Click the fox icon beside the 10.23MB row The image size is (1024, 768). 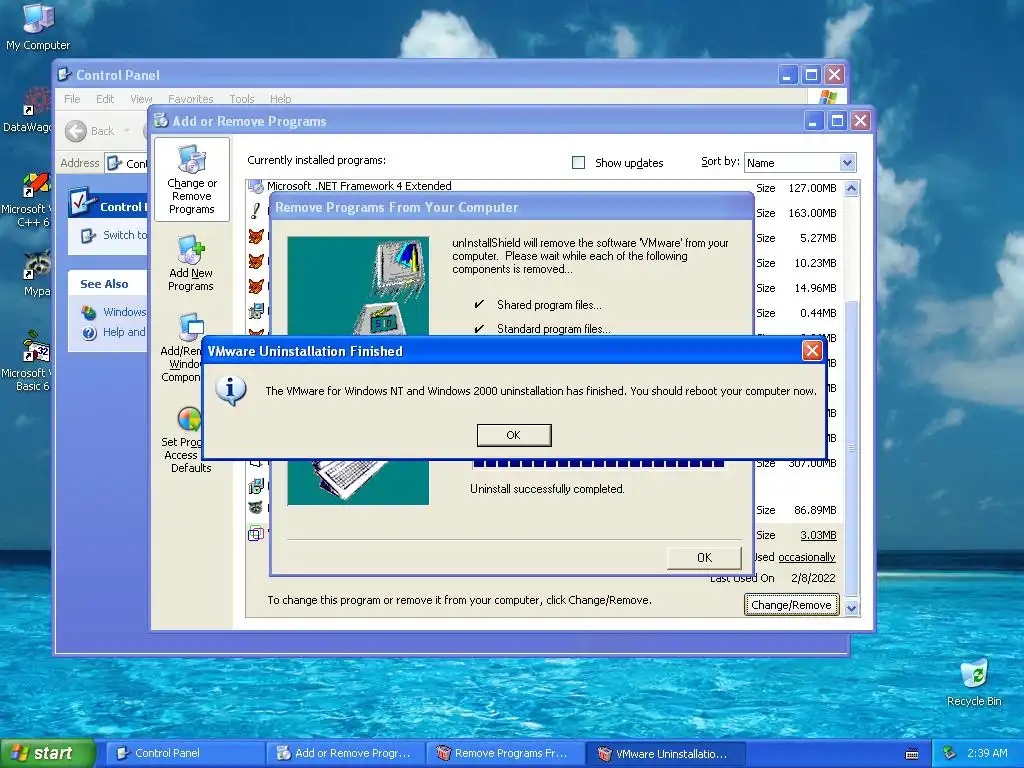[x=256, y=262]
